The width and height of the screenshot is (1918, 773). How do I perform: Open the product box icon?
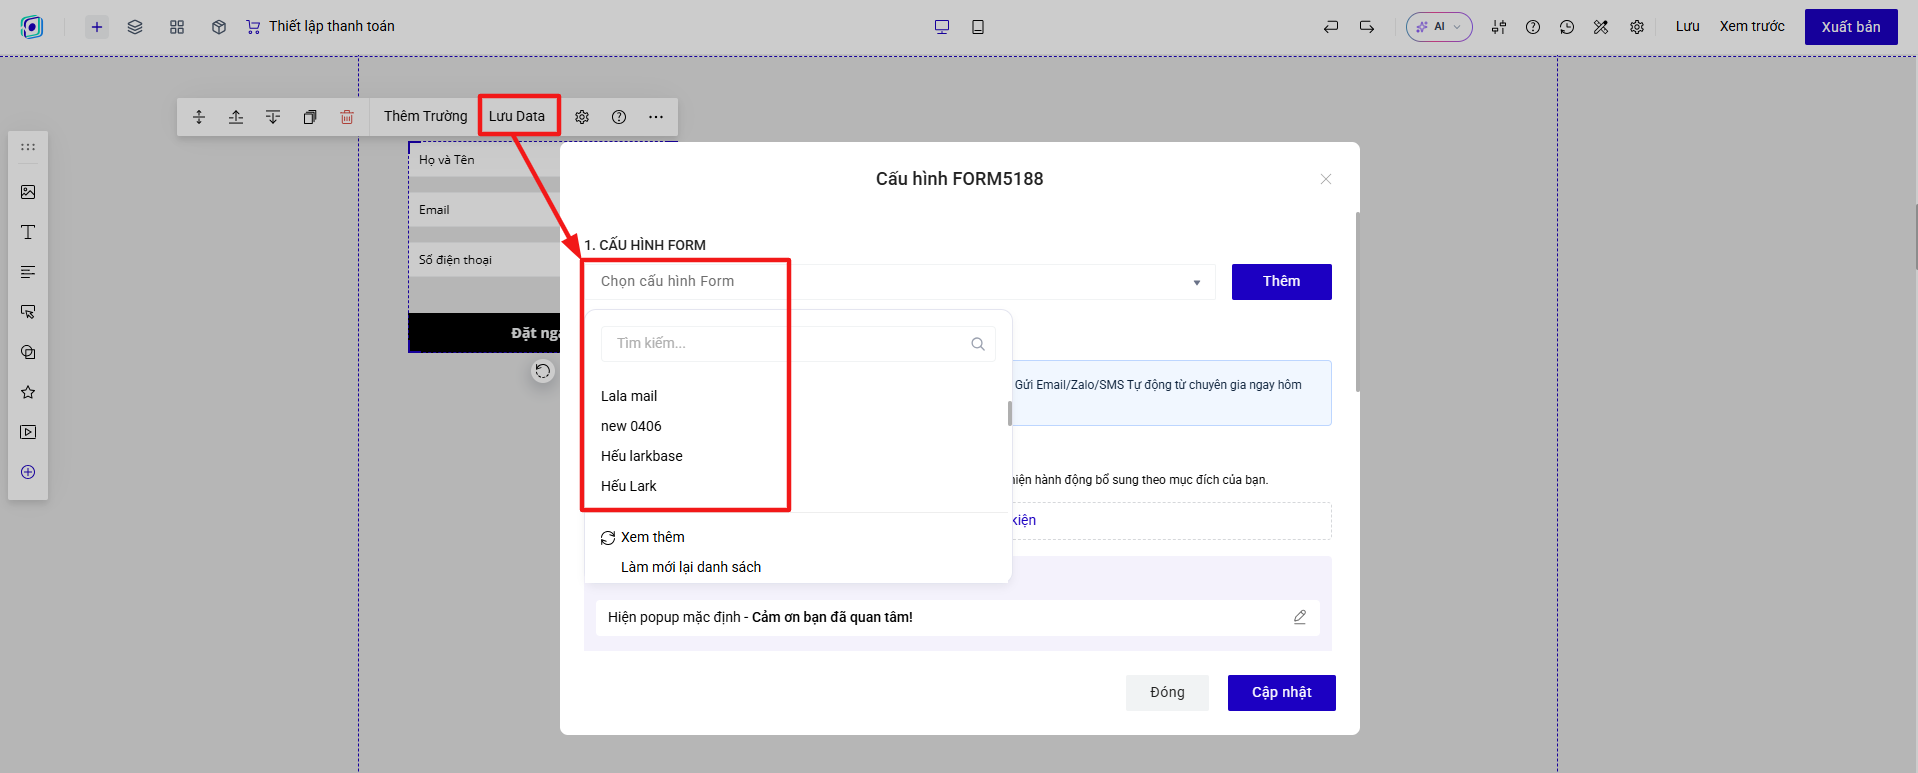point(219,27)
